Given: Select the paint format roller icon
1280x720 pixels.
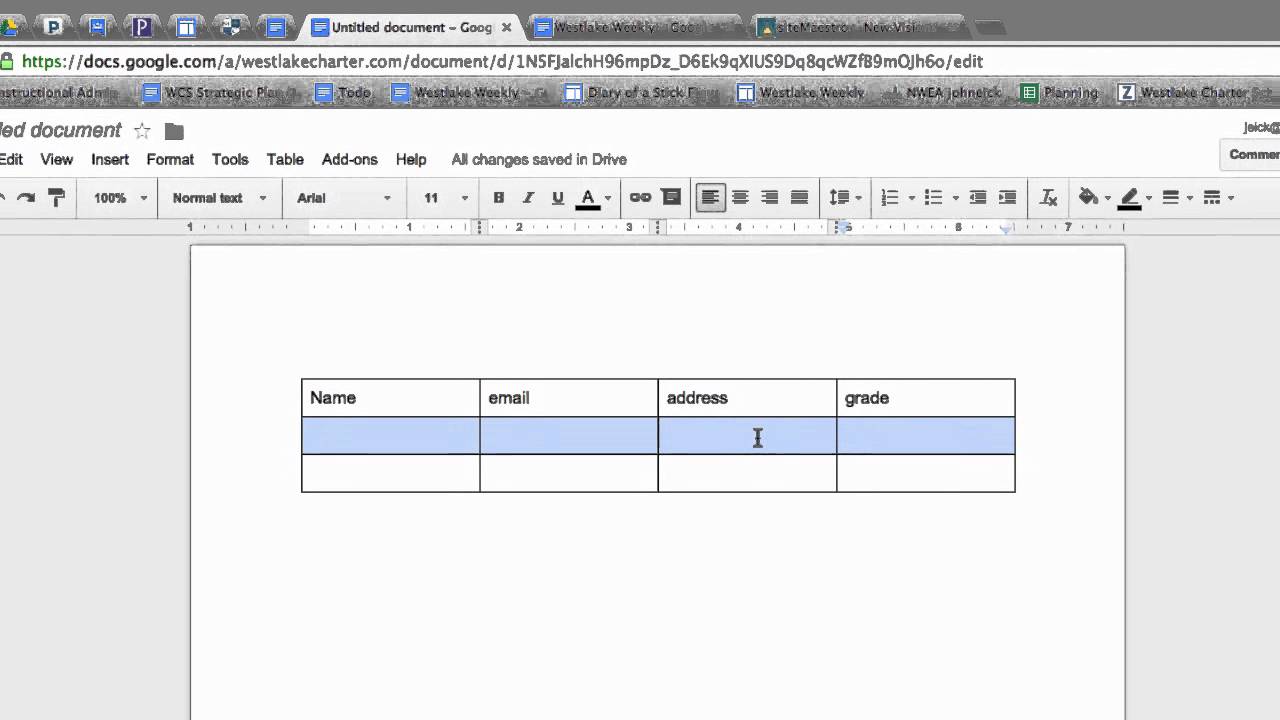Looking at the screenshot, I should pos(57,198).
